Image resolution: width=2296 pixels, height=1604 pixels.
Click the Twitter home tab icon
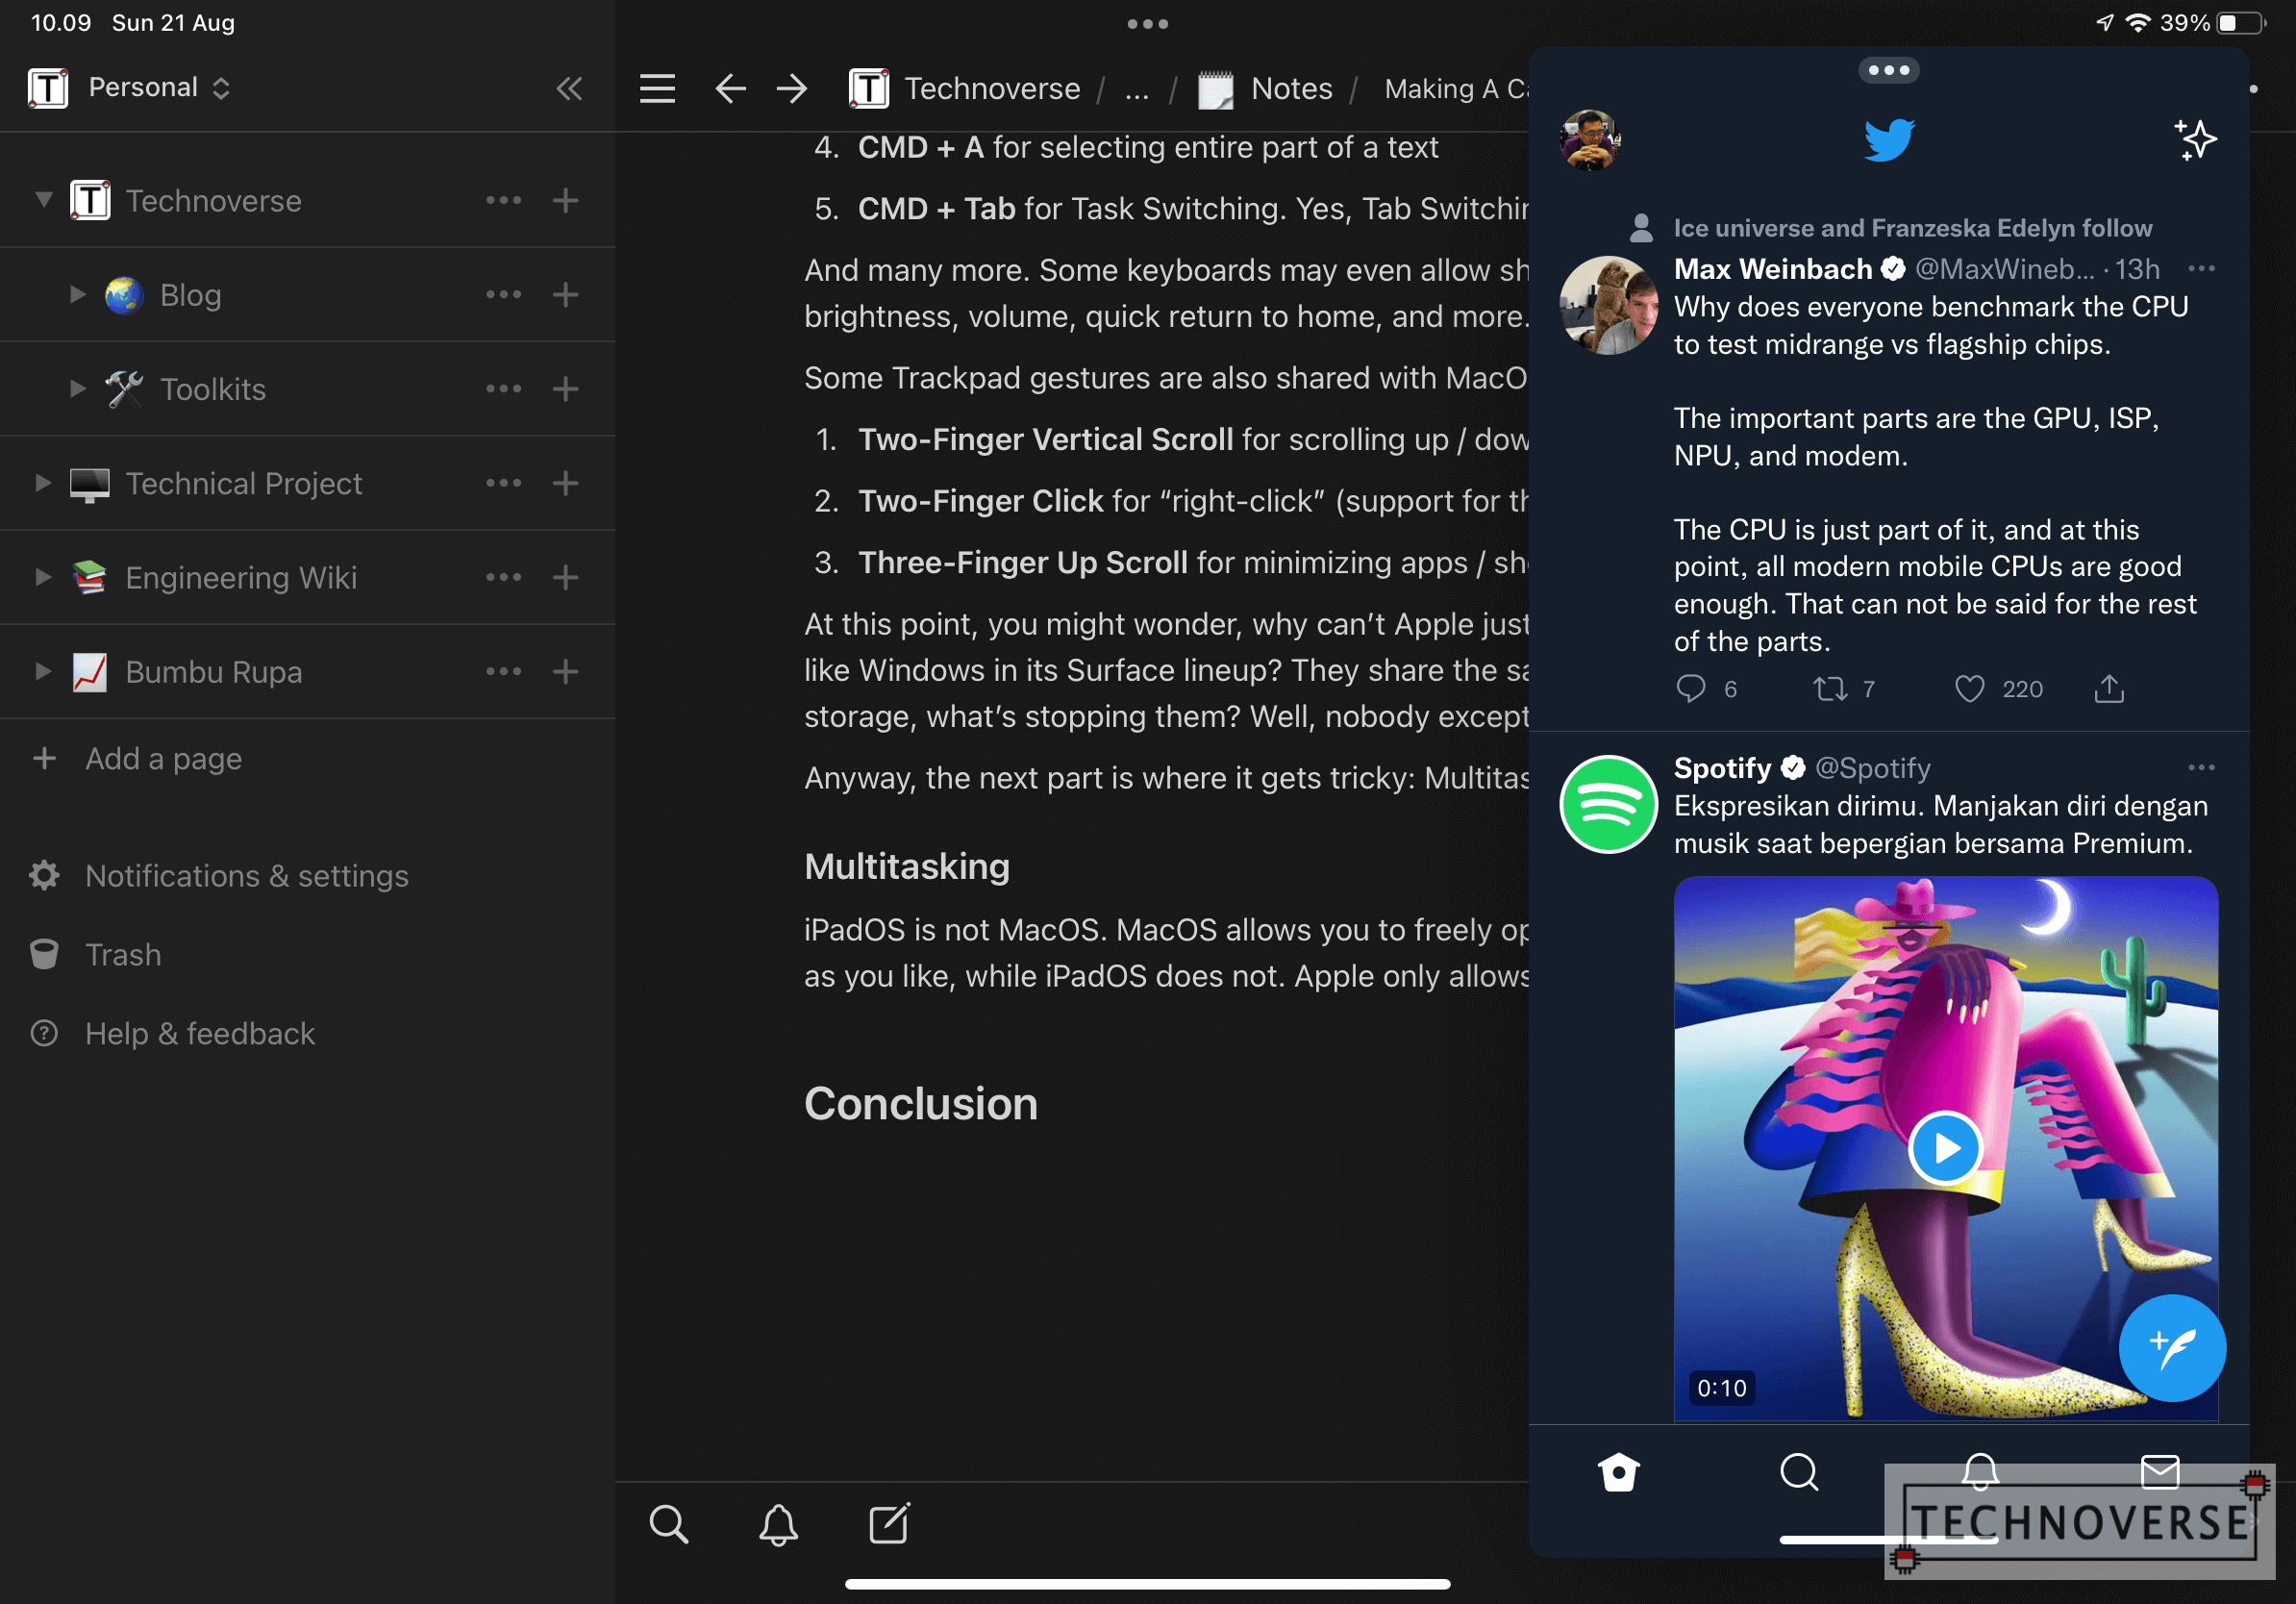pyautogui.click(x=1617, y=1471)
